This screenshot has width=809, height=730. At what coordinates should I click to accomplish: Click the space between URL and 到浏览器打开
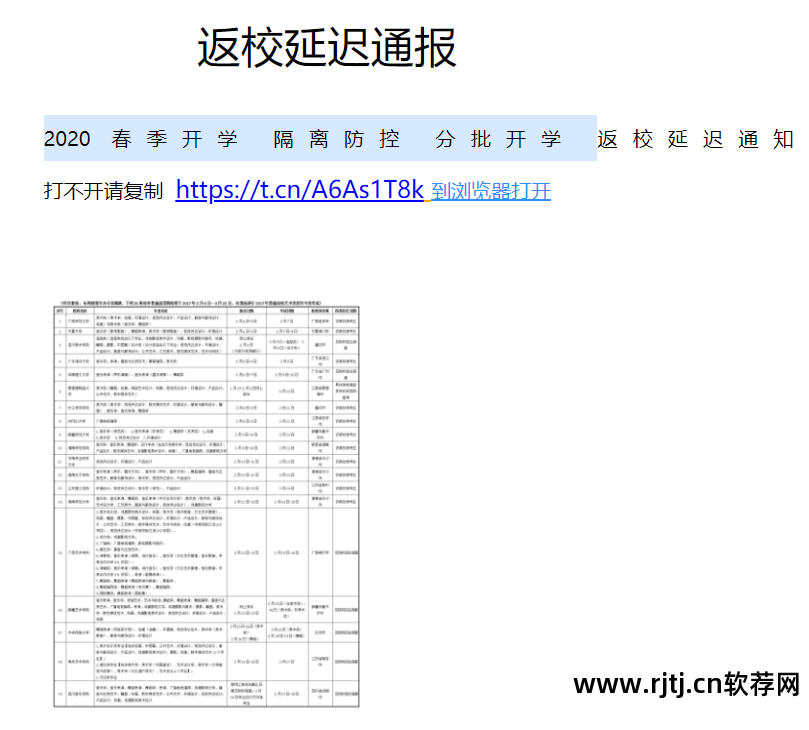tap(430, 192)
